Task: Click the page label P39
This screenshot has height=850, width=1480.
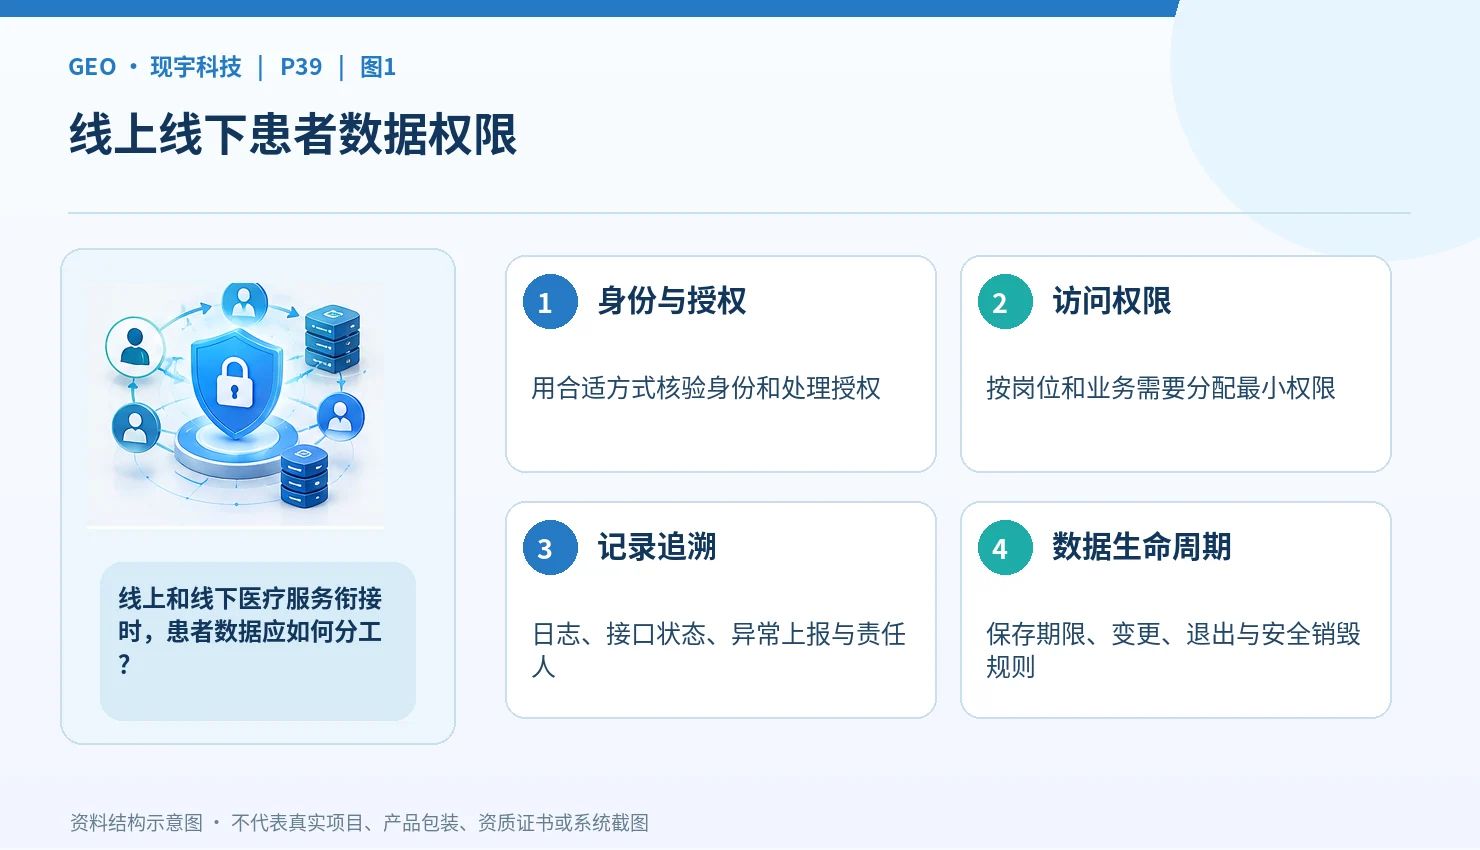Action: pos(301,67)
